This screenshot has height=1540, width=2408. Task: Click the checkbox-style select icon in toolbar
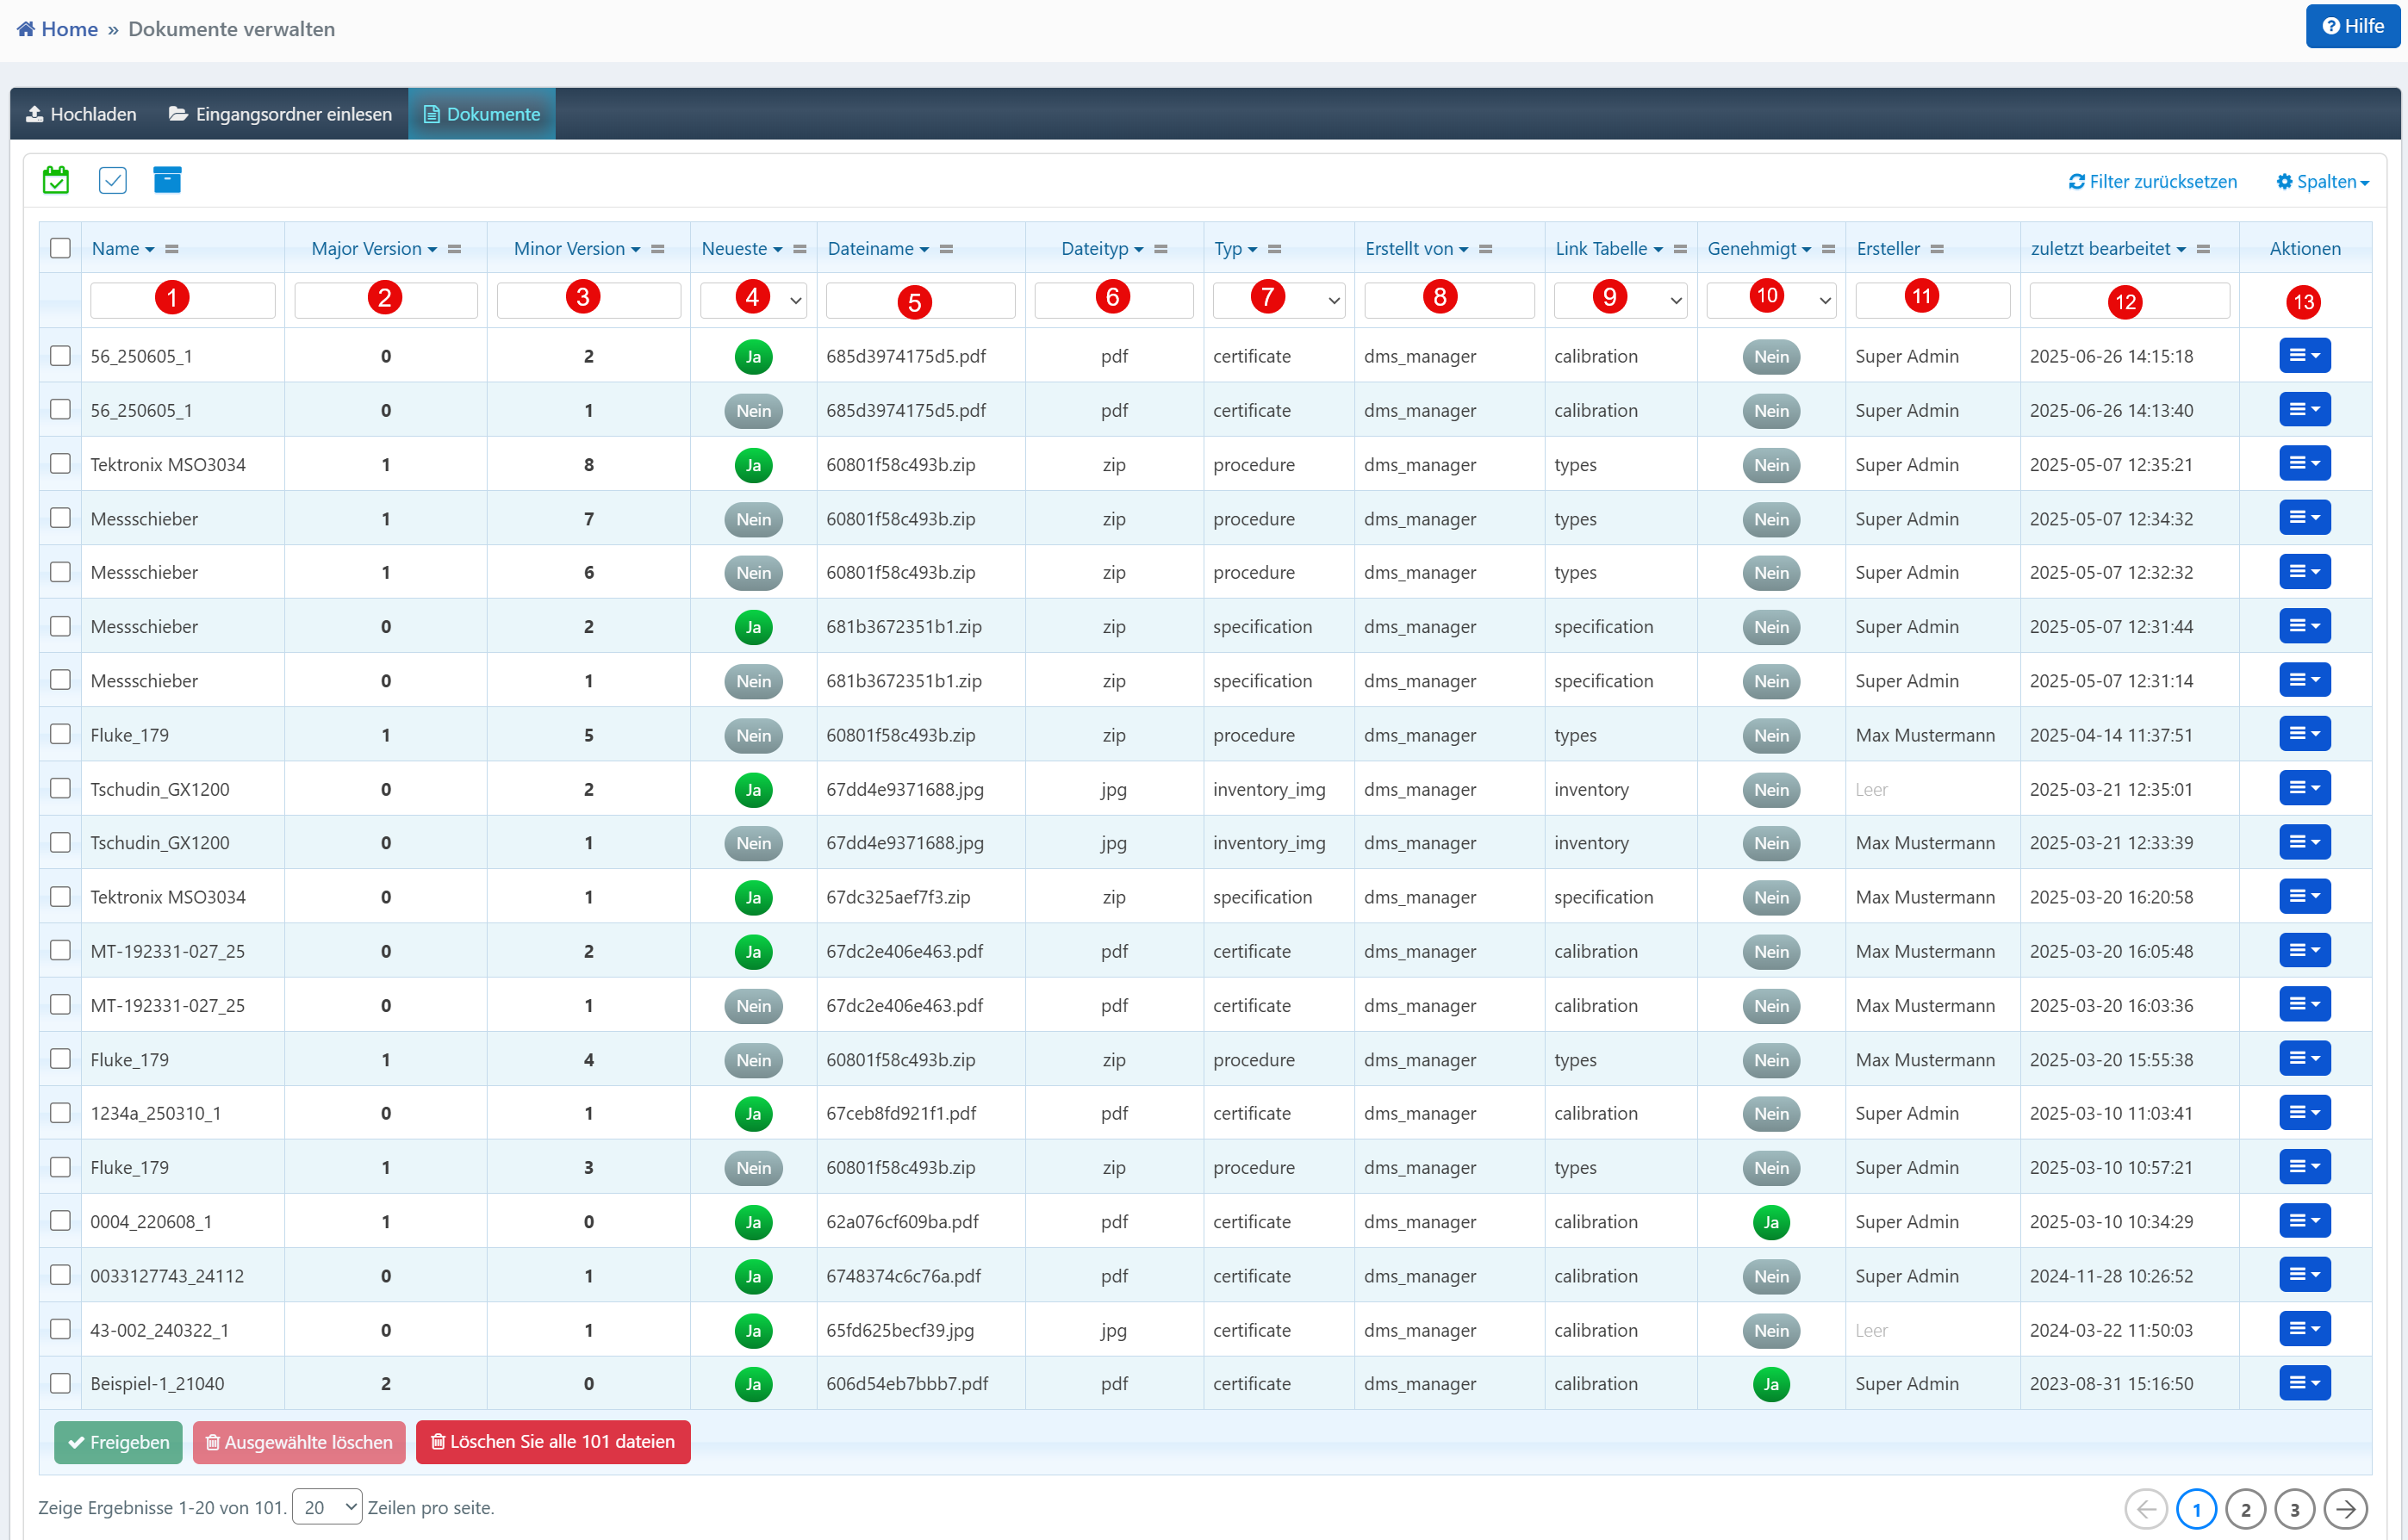tap(112, 180)
